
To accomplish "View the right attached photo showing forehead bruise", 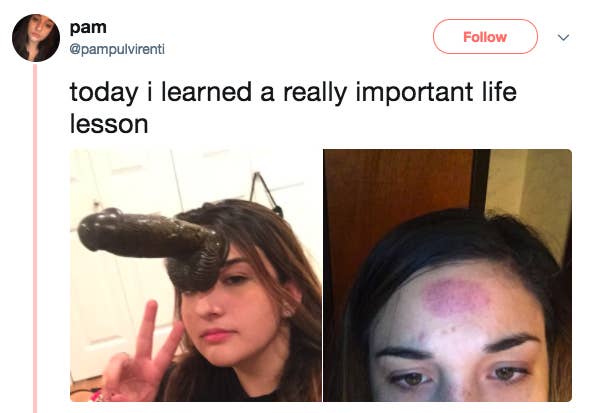I will 447,275.
